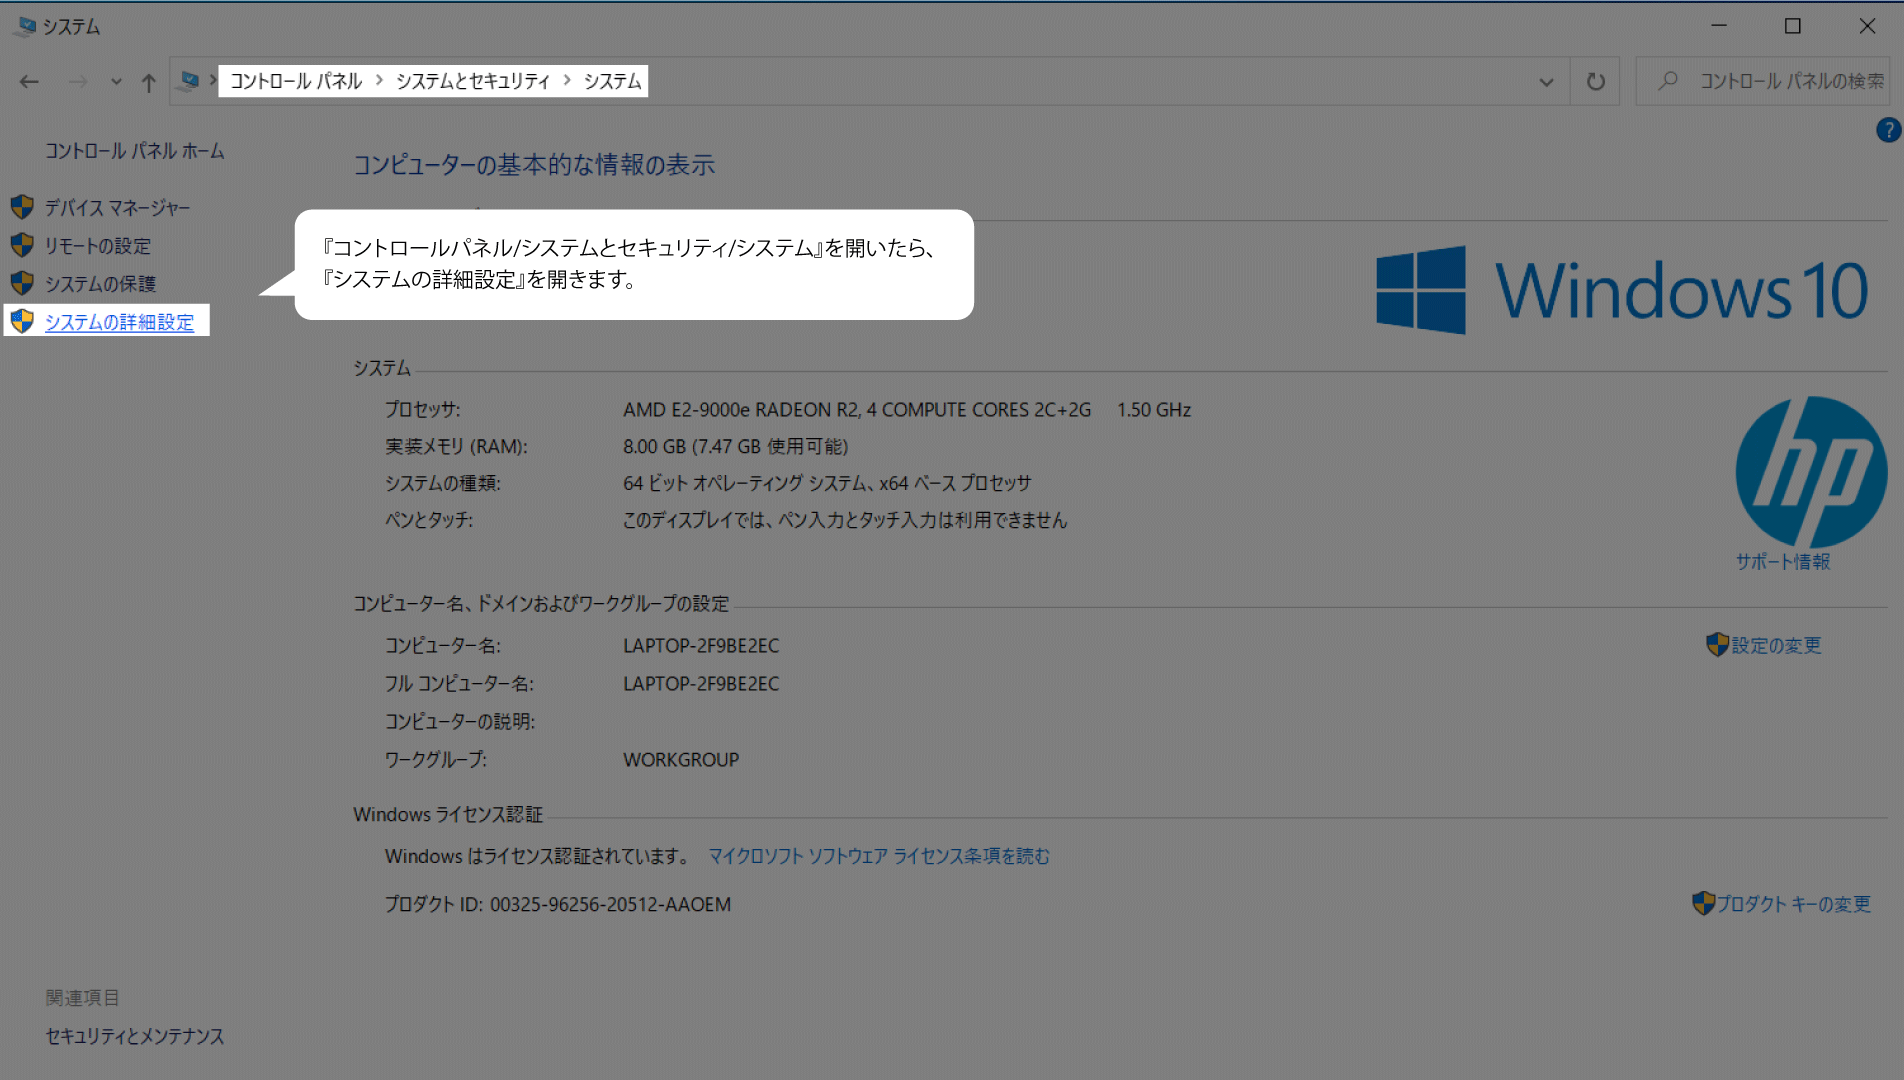Click the search magnifier icon

(x=1667, y=81)
